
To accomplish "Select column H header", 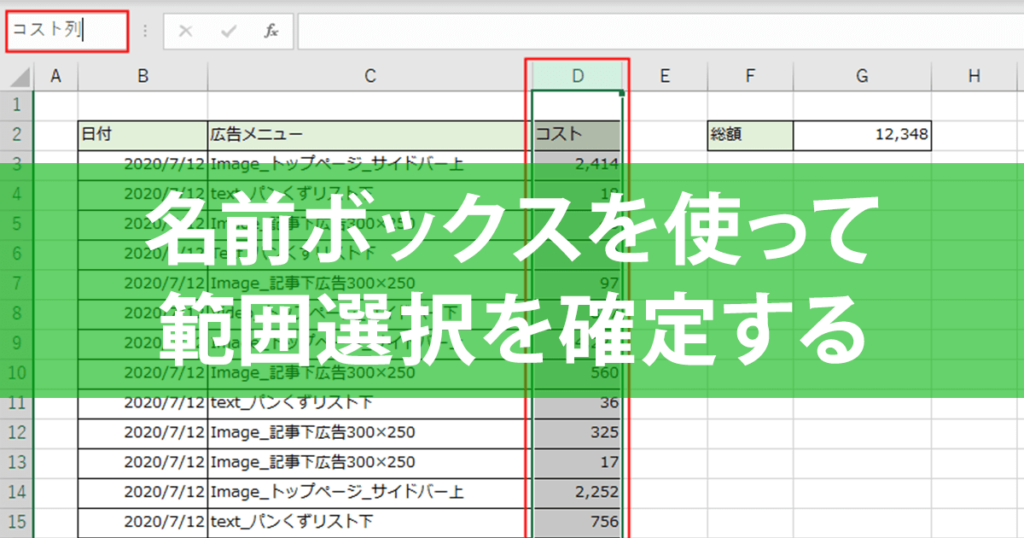I will [974, 76].
